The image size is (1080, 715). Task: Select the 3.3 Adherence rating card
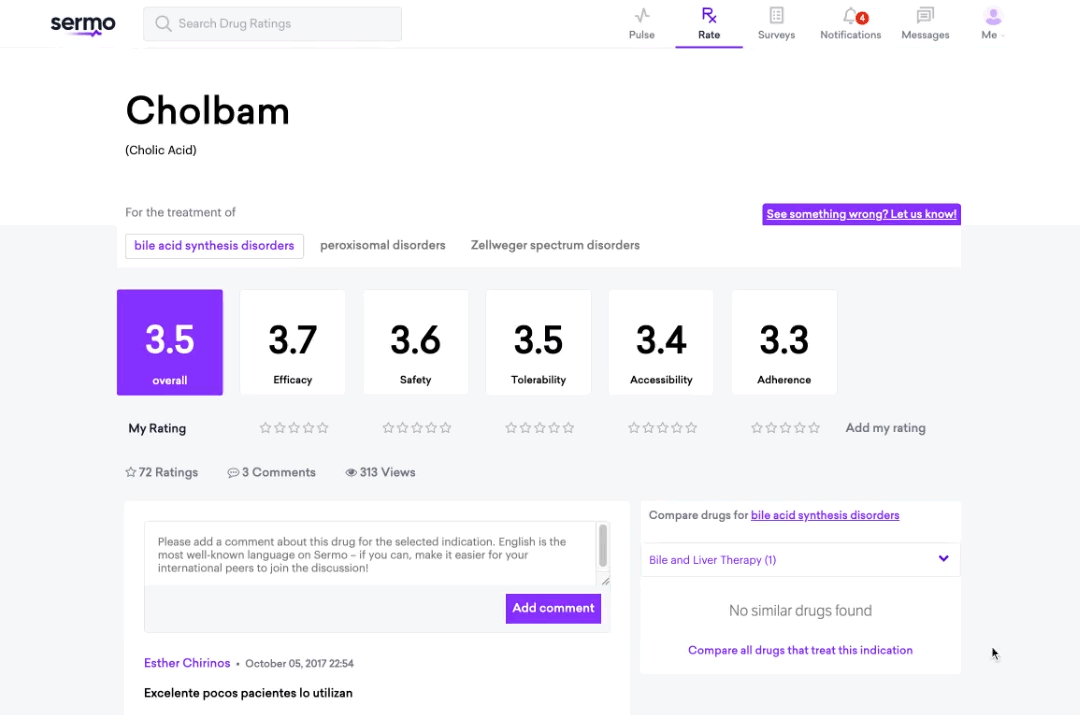(784, 342)
